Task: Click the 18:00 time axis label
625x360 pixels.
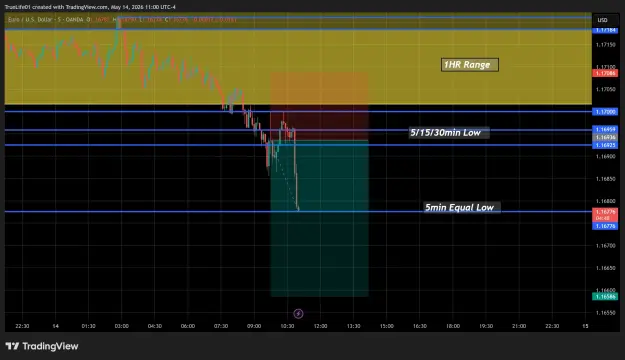Action: pos(452,326)
